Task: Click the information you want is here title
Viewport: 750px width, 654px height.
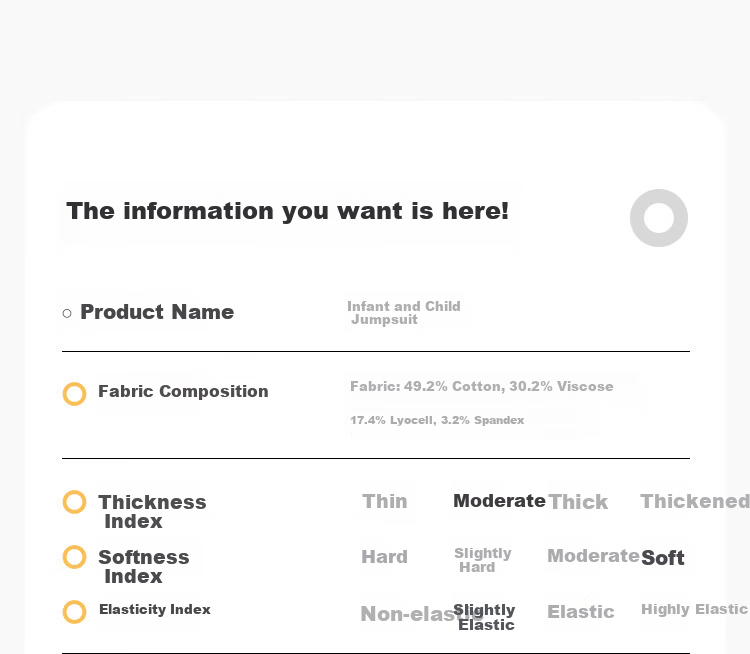Action: coord(287,211)
